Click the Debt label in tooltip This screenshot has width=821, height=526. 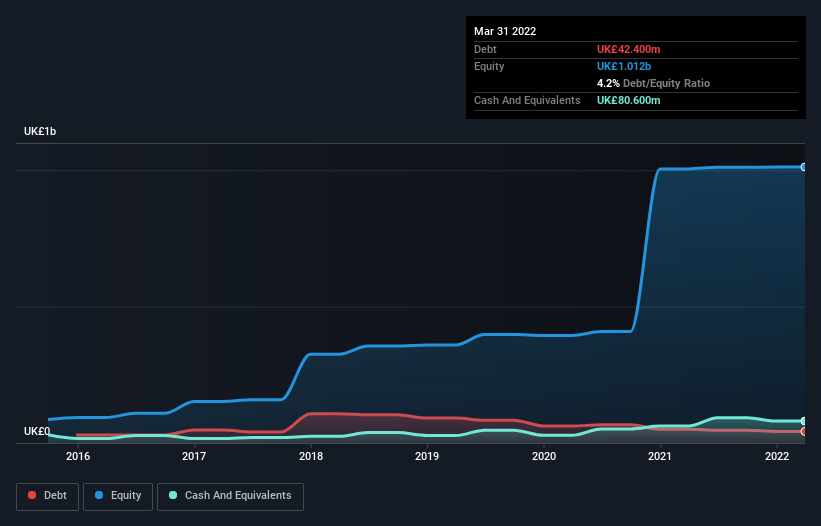[x=485, y=49]
